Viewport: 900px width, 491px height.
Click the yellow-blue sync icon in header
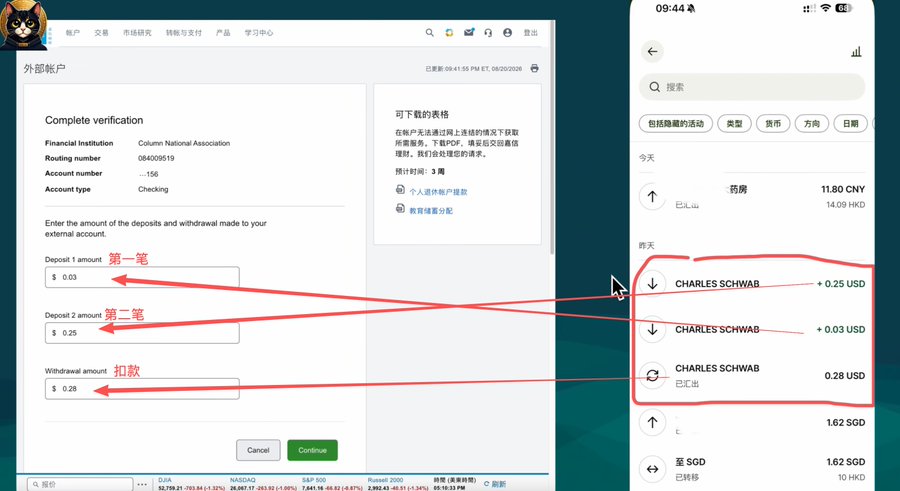point(449,33)
